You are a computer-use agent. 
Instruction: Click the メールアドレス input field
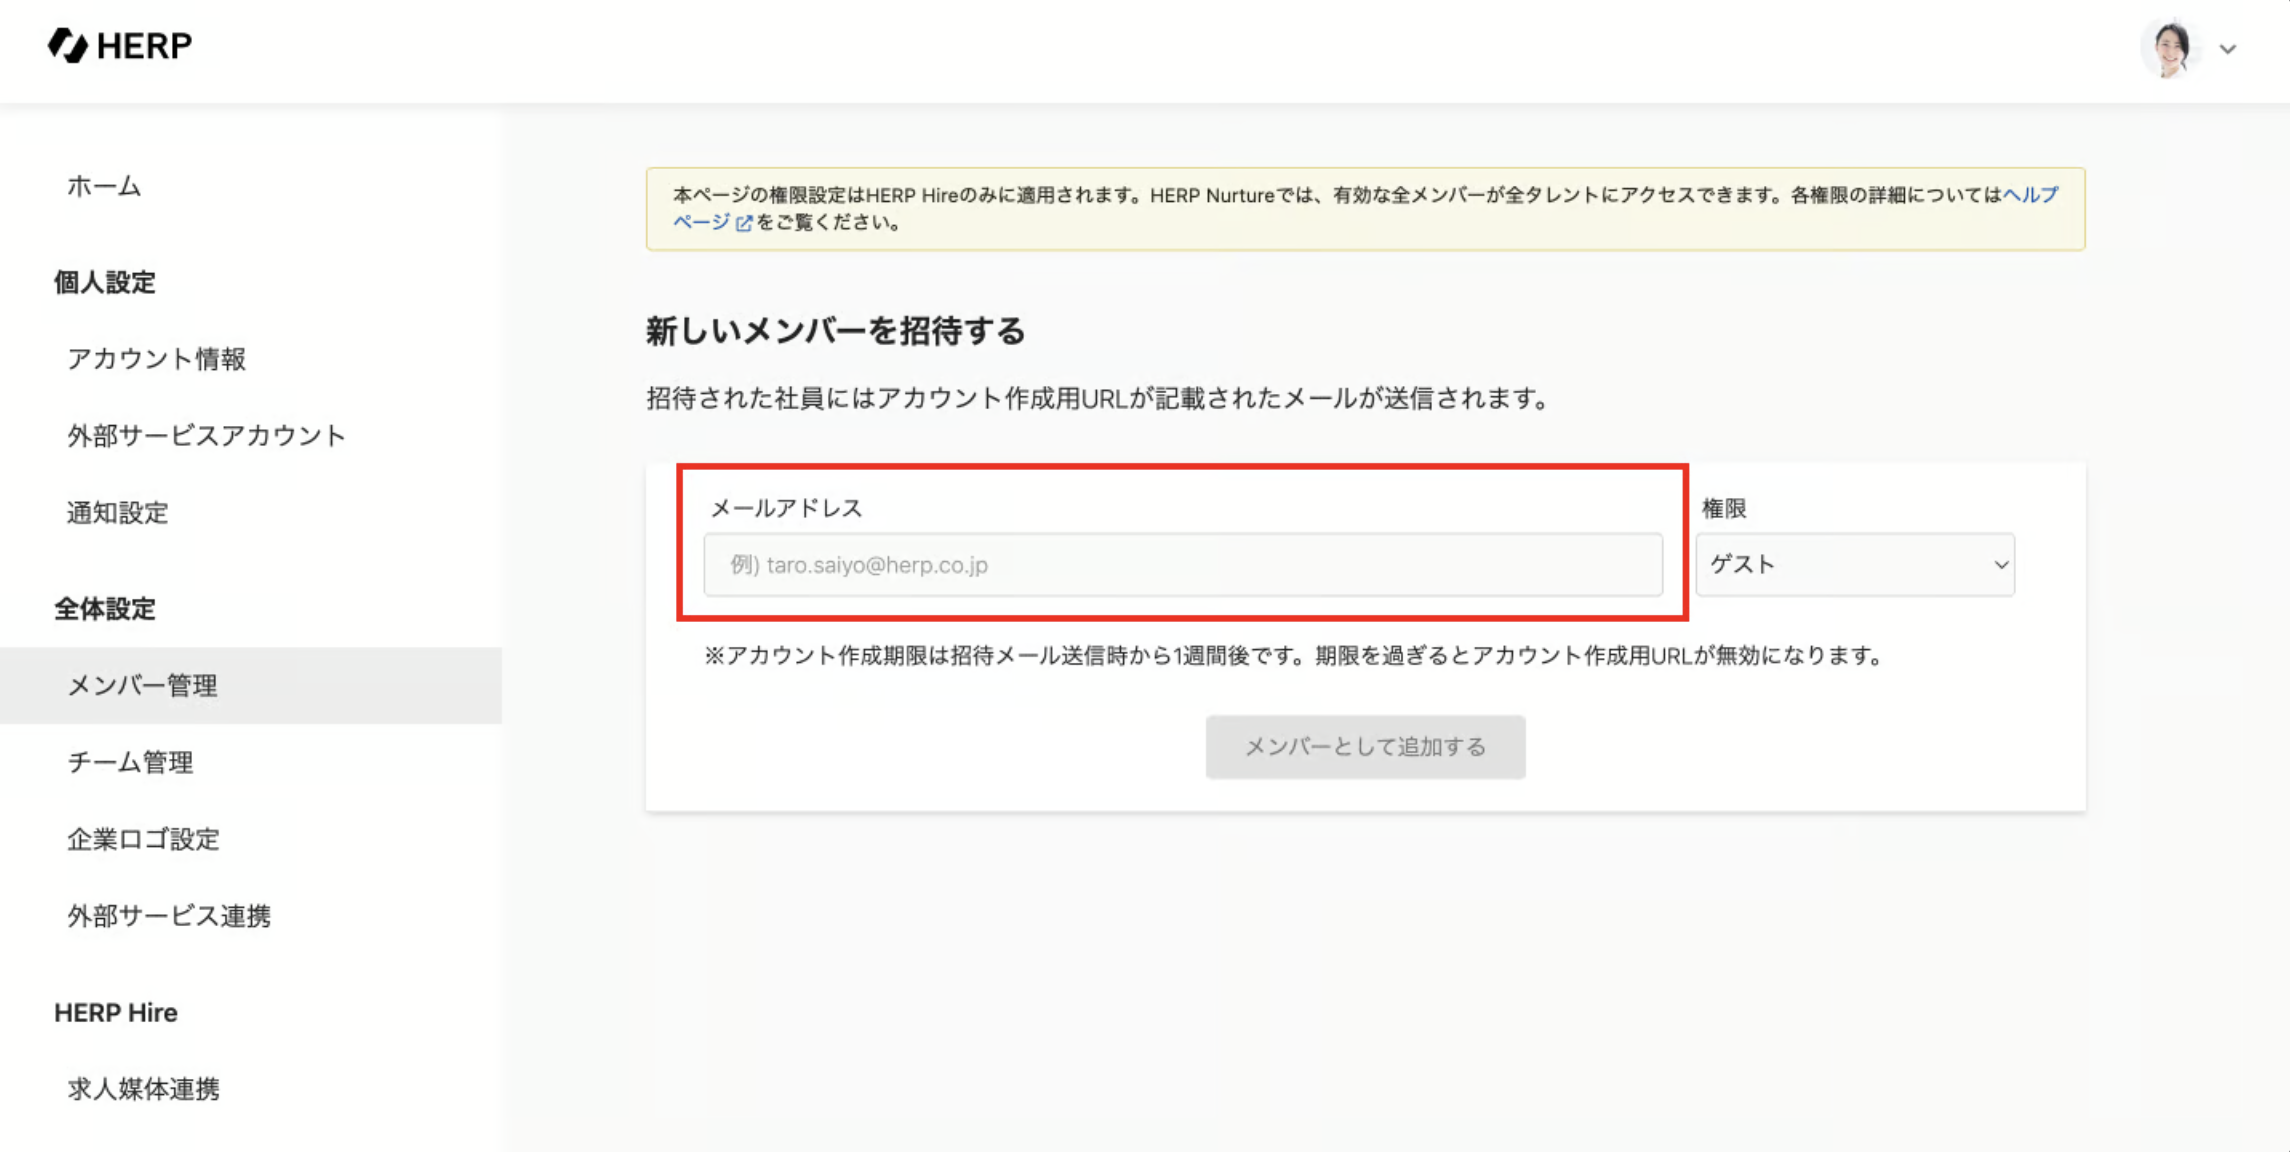pyautogui.click(x=1182, y=565)
